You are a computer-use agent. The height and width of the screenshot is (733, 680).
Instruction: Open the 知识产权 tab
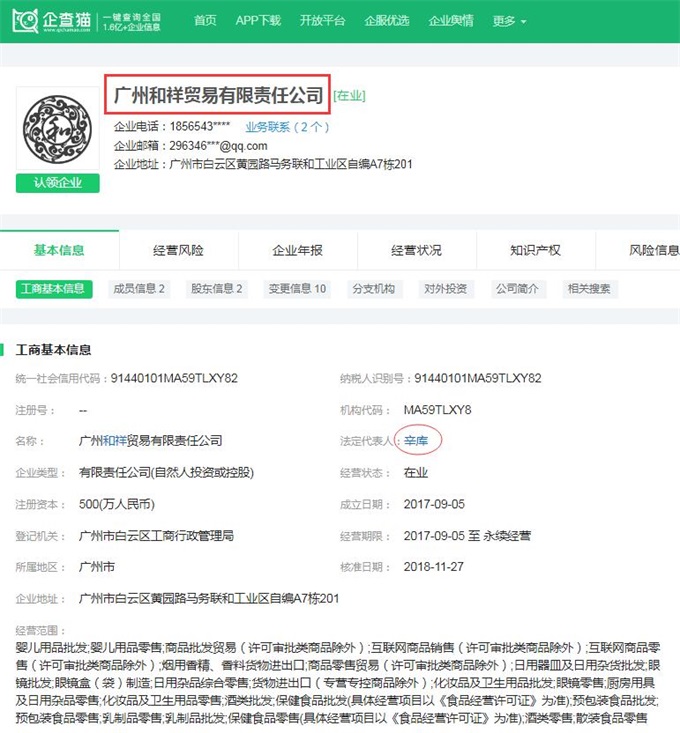click(x=536, y=250)
